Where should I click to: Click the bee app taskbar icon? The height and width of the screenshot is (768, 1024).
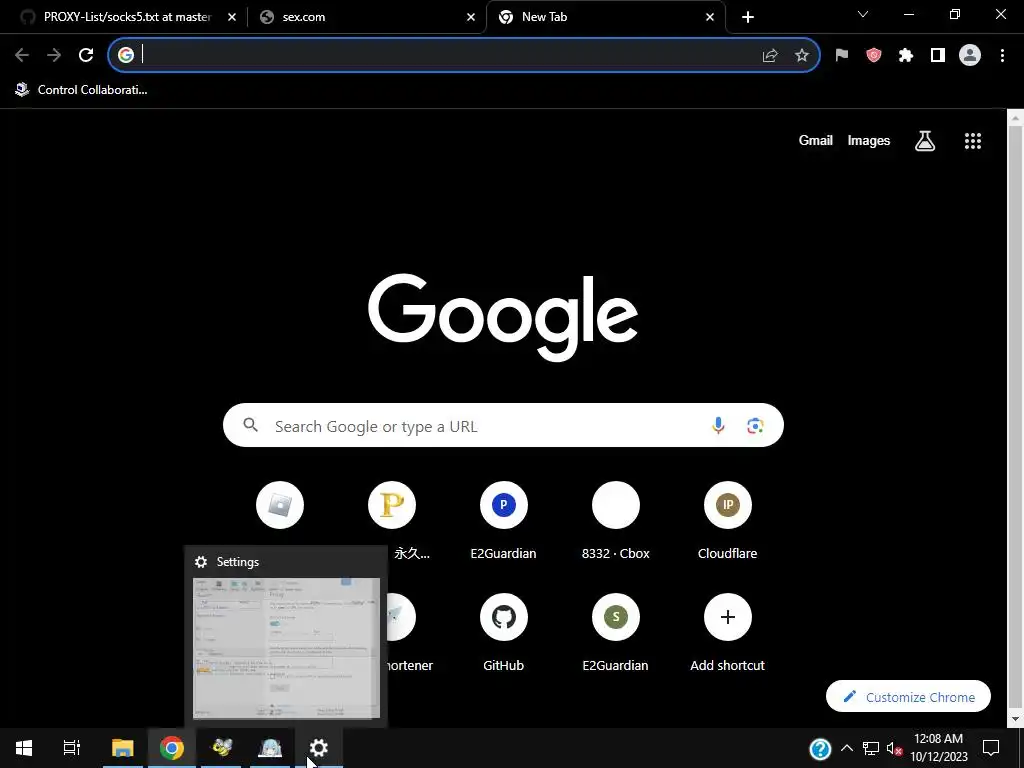(x=221, y=748)
